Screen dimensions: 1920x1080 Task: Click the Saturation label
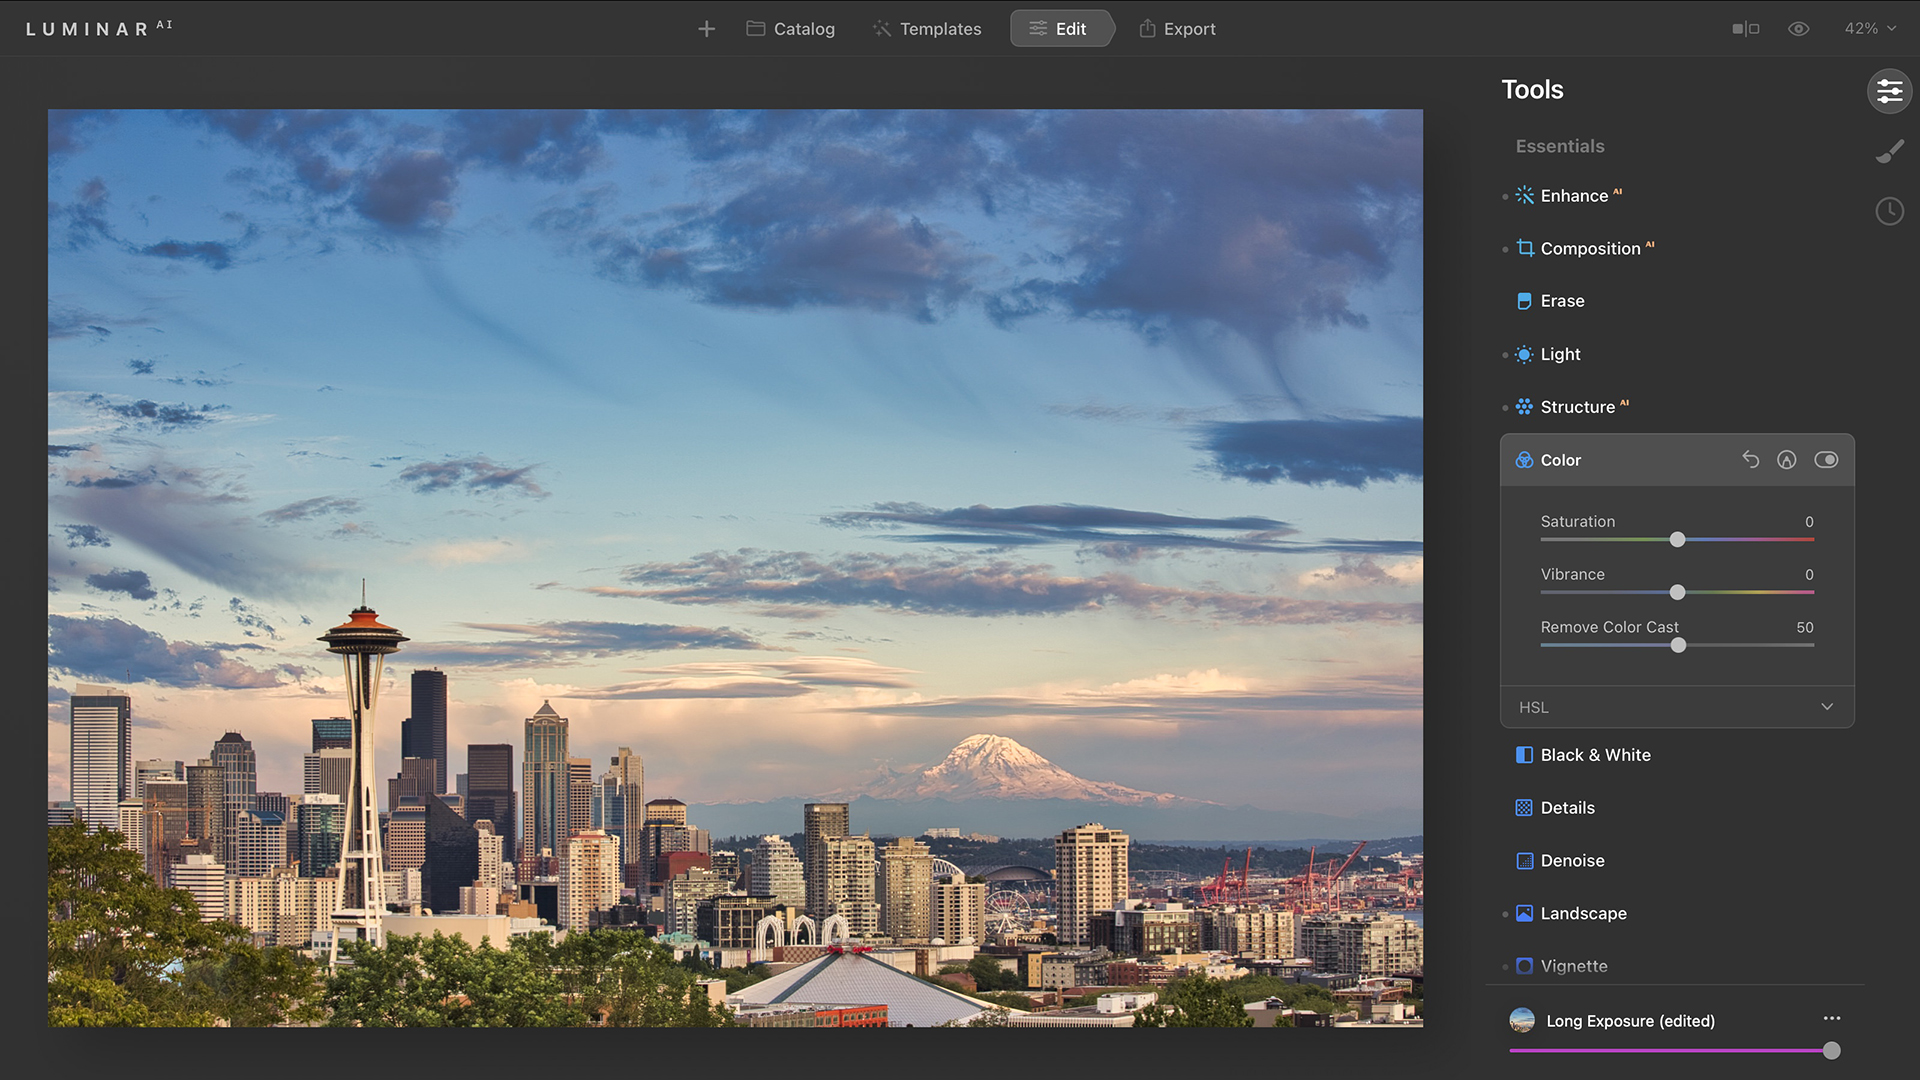coord(1577,522)
